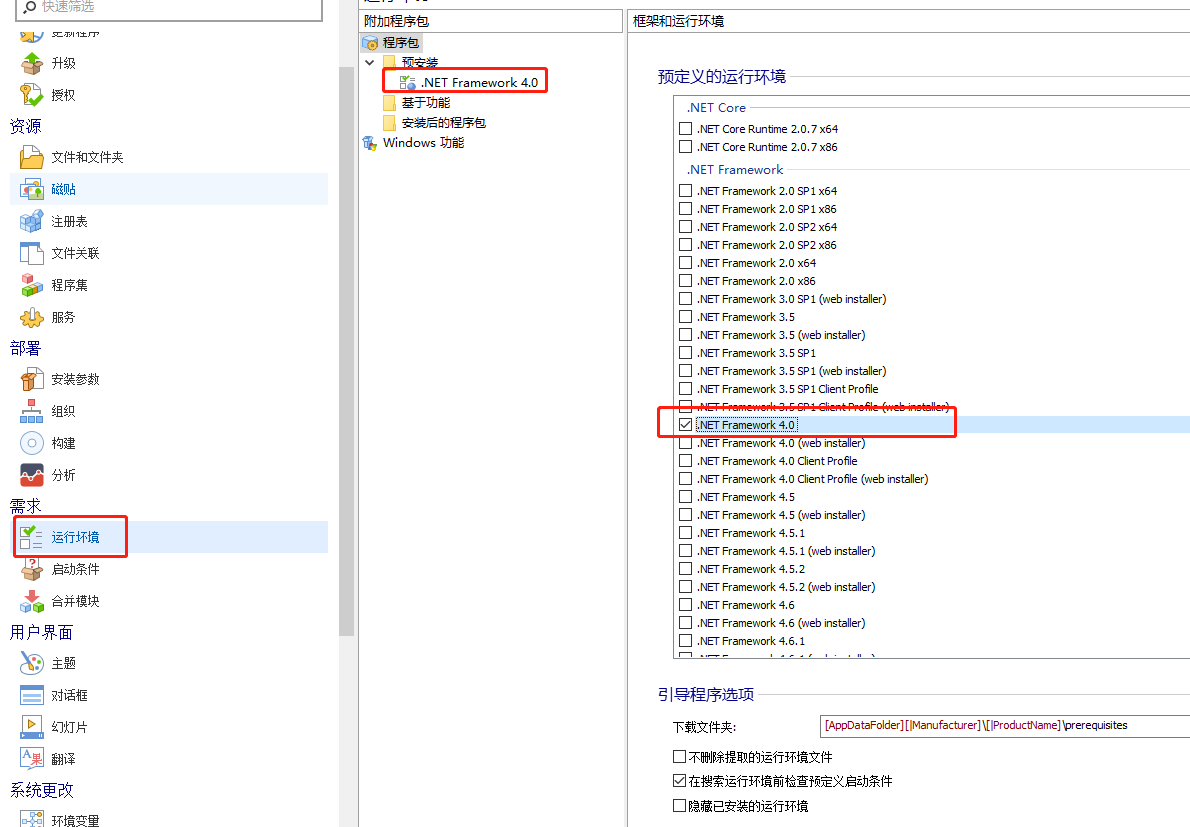Open the 合并模块 (Merge Modules) icon

(32, 601)
